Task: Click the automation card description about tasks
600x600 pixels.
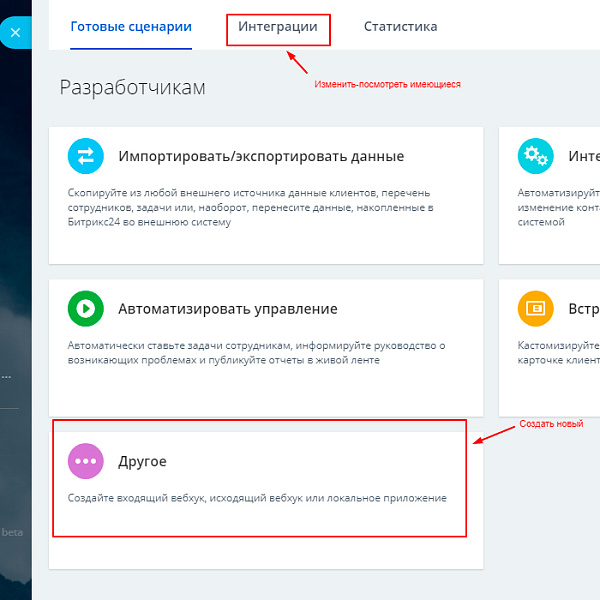Action: click(255, 352)
